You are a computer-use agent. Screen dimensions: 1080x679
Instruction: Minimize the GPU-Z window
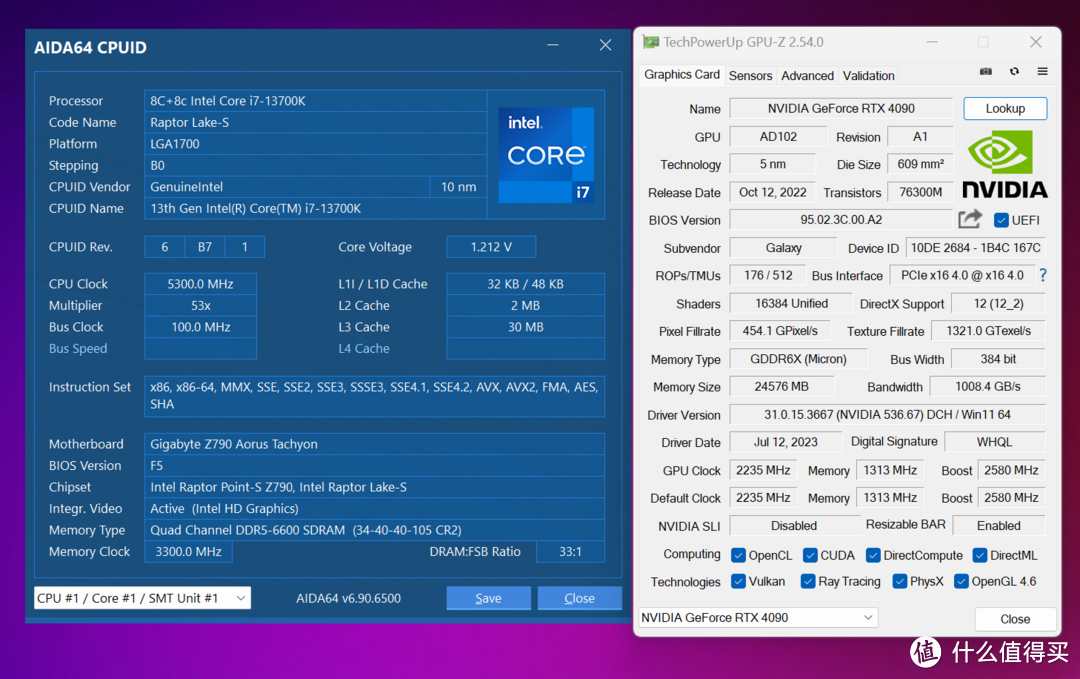point(932,42)
